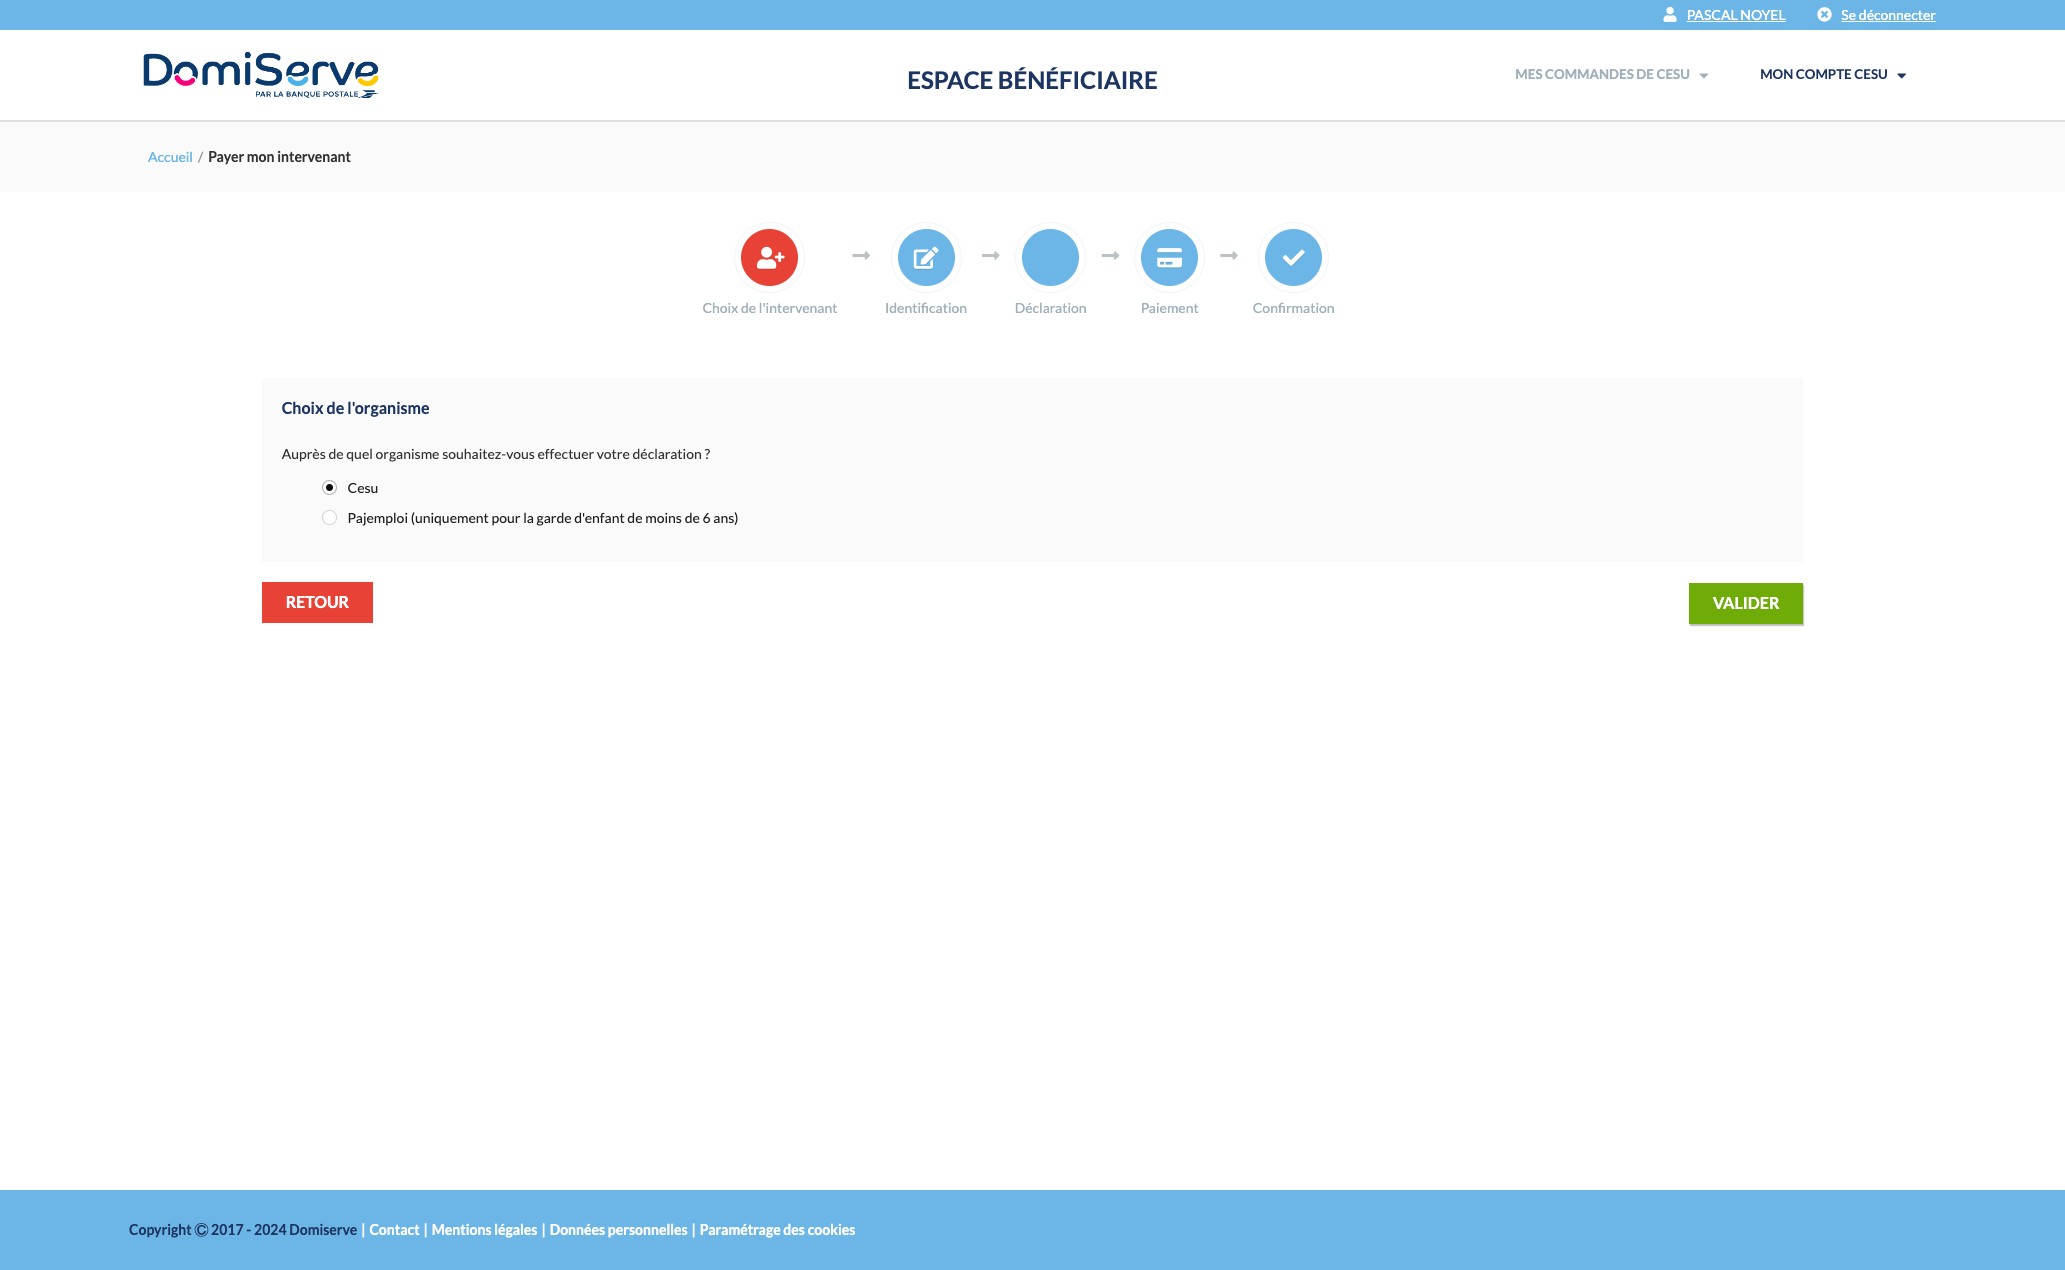The height and width of the screenshot is (1270, 2065).
Task: Open the MES COMMANDES DE CESU menu
Action: click(1601, 74)
